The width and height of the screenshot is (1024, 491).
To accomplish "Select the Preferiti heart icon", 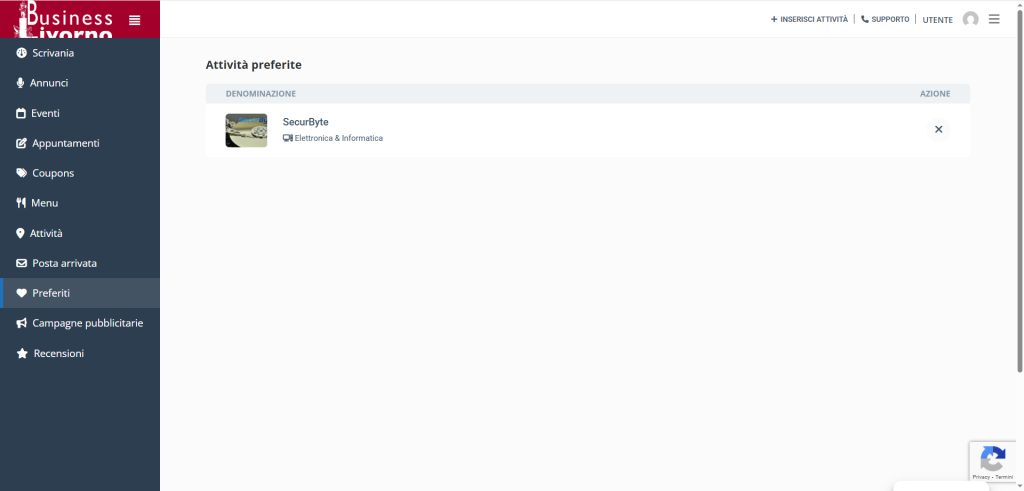I will click(21, 293).
